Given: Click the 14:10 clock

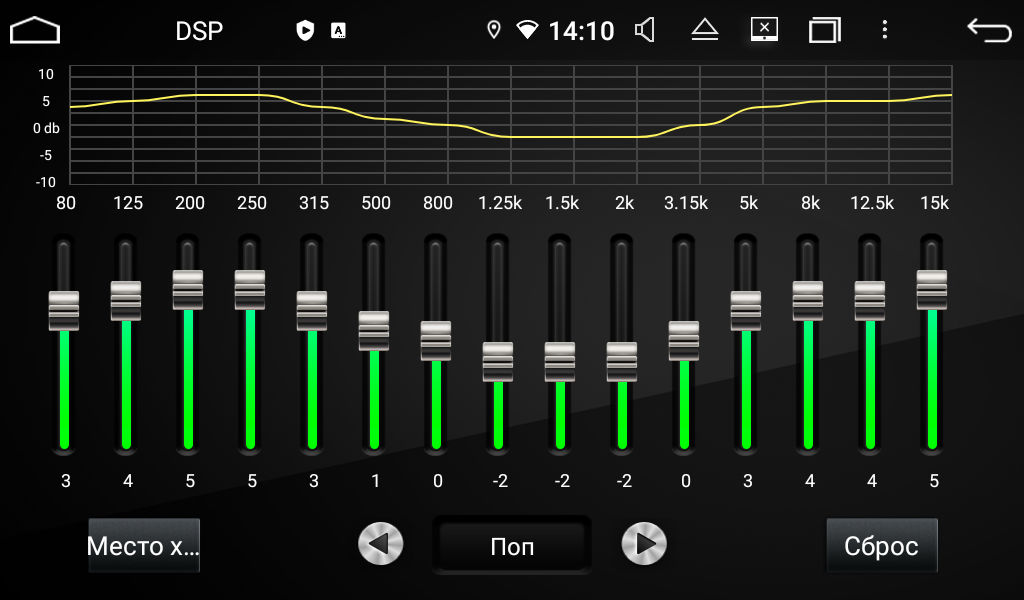Looking at the screenshot, I should (x=581, y=31).
